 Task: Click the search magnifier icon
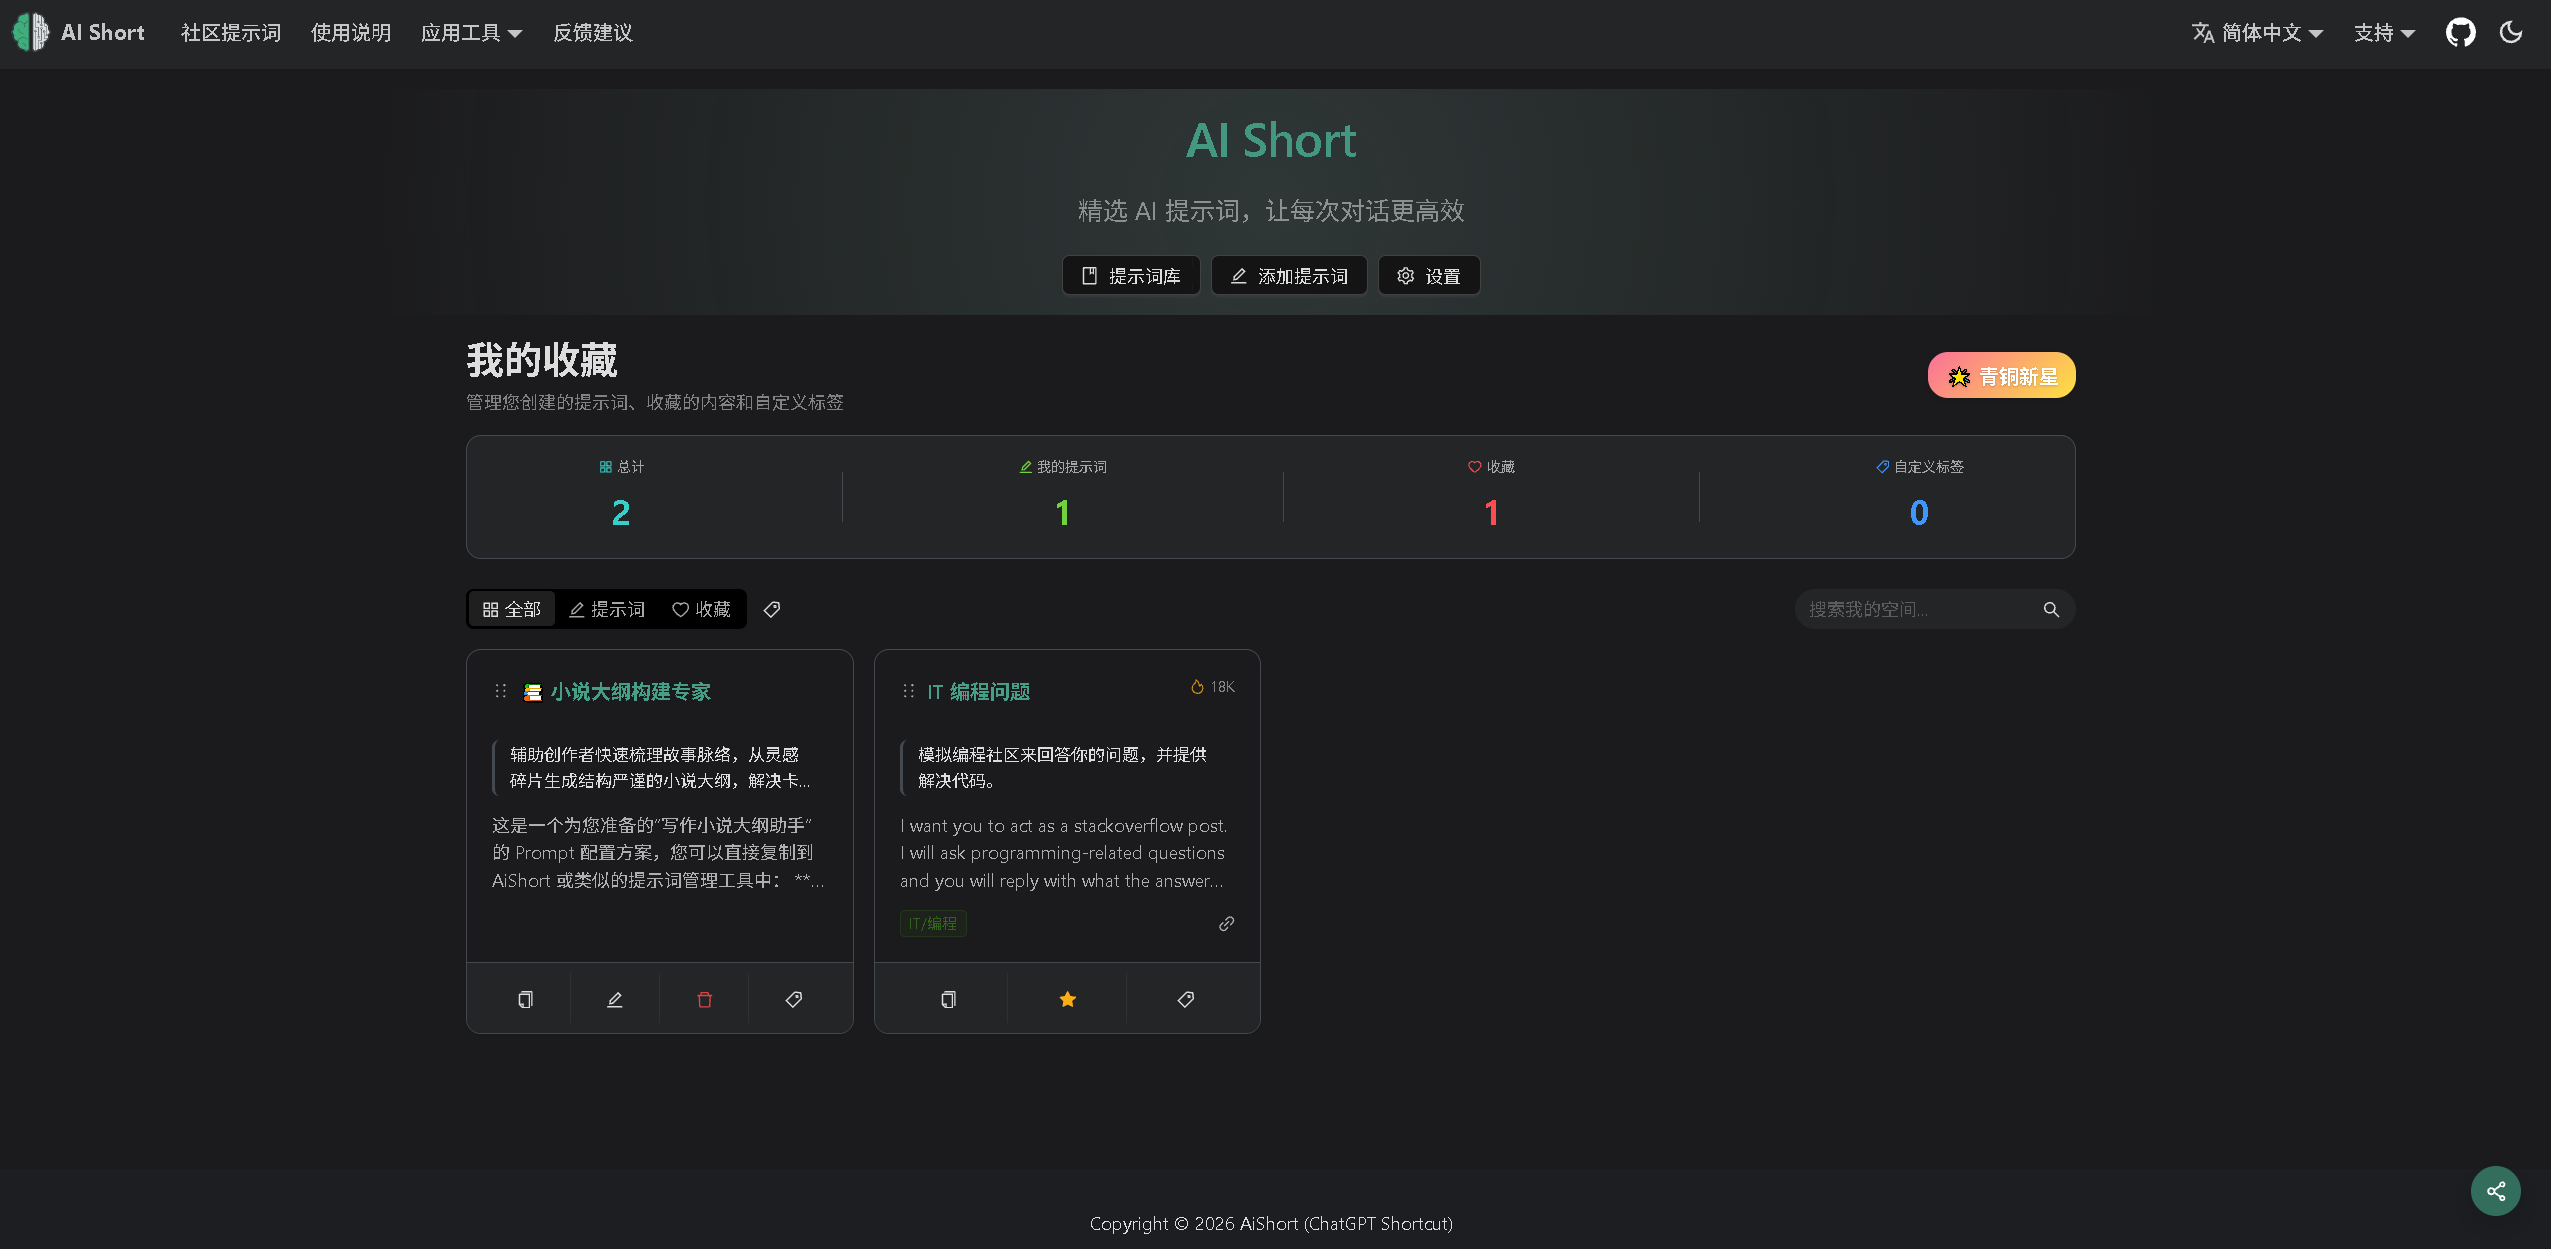point(2051,610)
